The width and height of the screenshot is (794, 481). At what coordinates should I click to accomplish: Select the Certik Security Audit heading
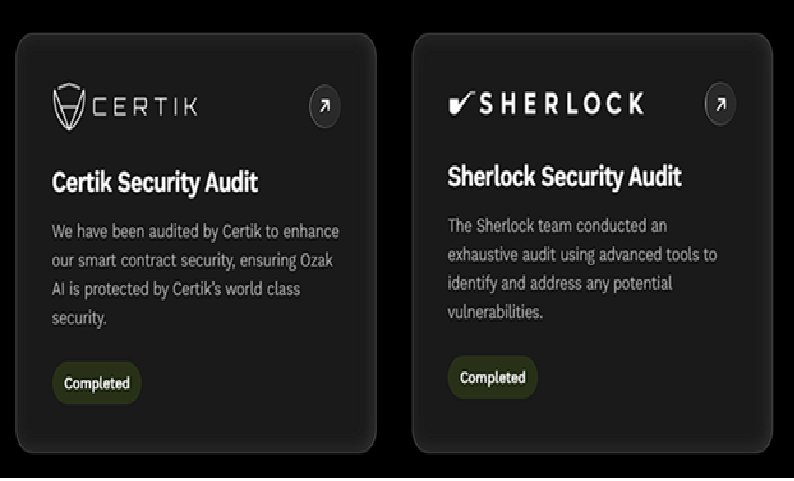pyautogui.click(x=155, y=183)
